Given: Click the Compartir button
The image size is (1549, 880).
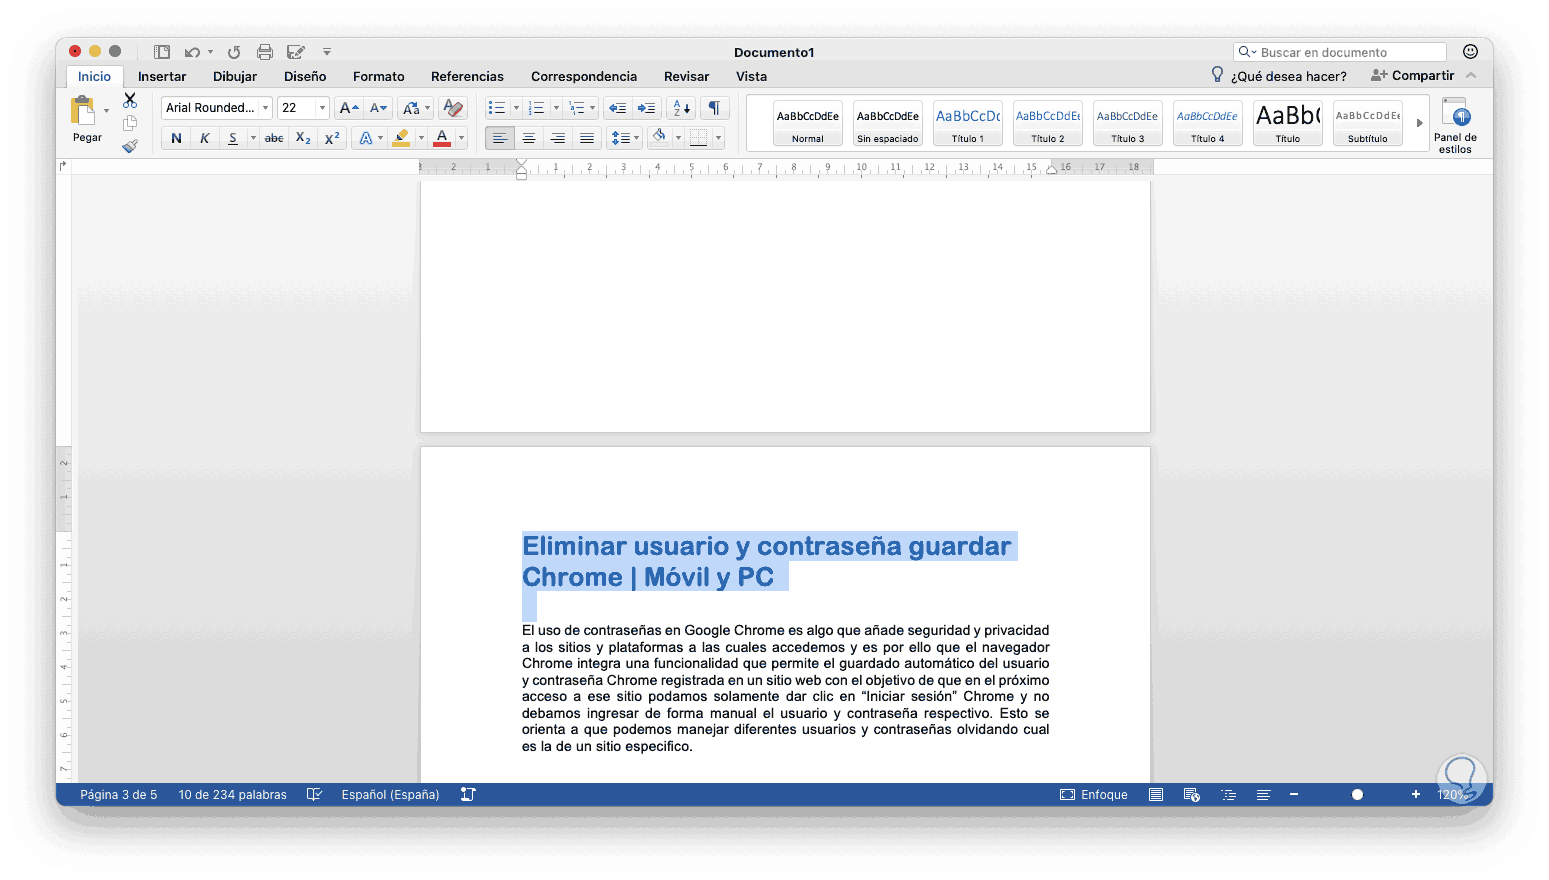Looking at the screenshot, I should pyautogui.click(x=1412, y=76).
